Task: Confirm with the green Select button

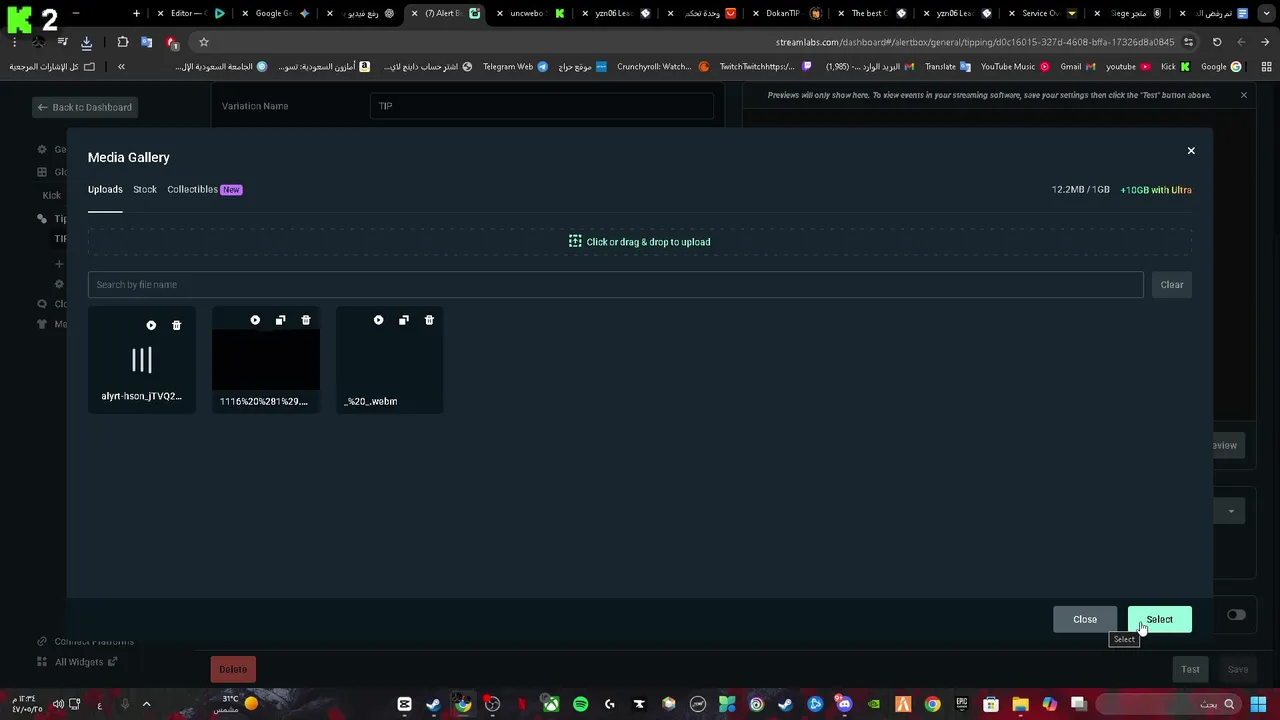Action: coord(1160,619)
